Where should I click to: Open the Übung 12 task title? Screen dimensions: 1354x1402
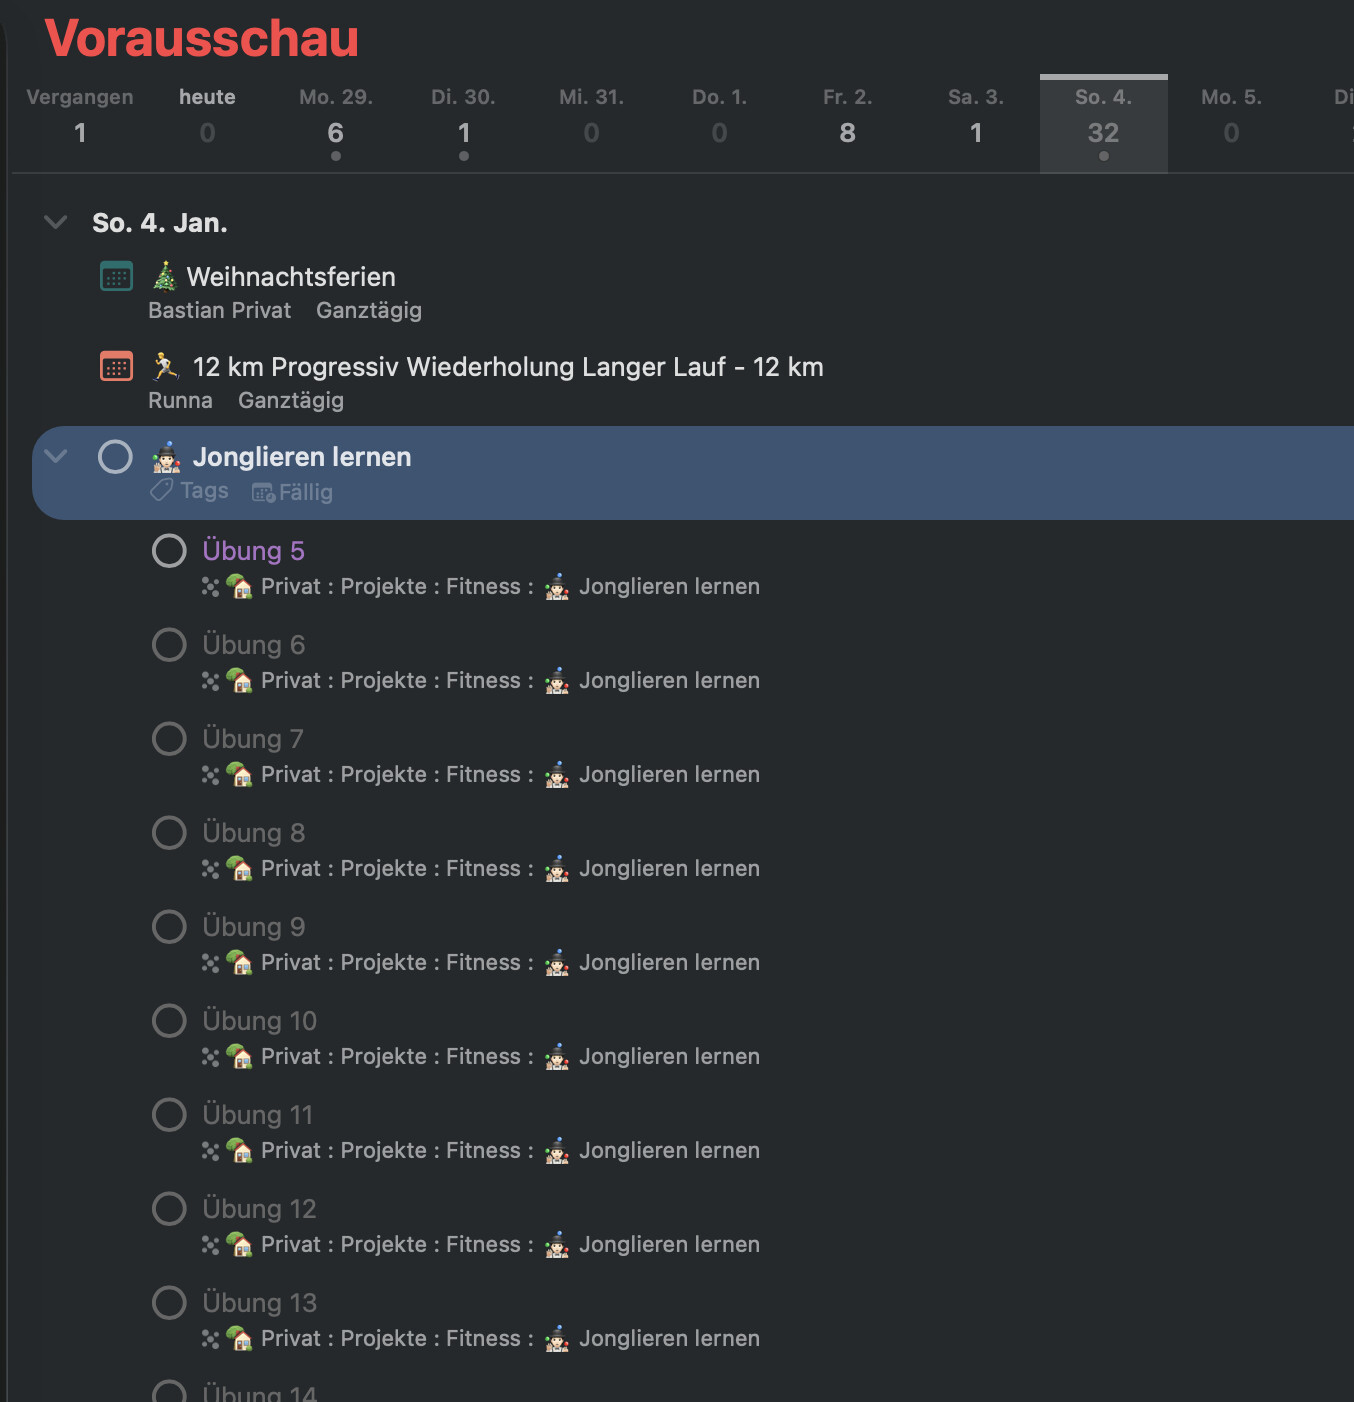tap(259, 1209)
